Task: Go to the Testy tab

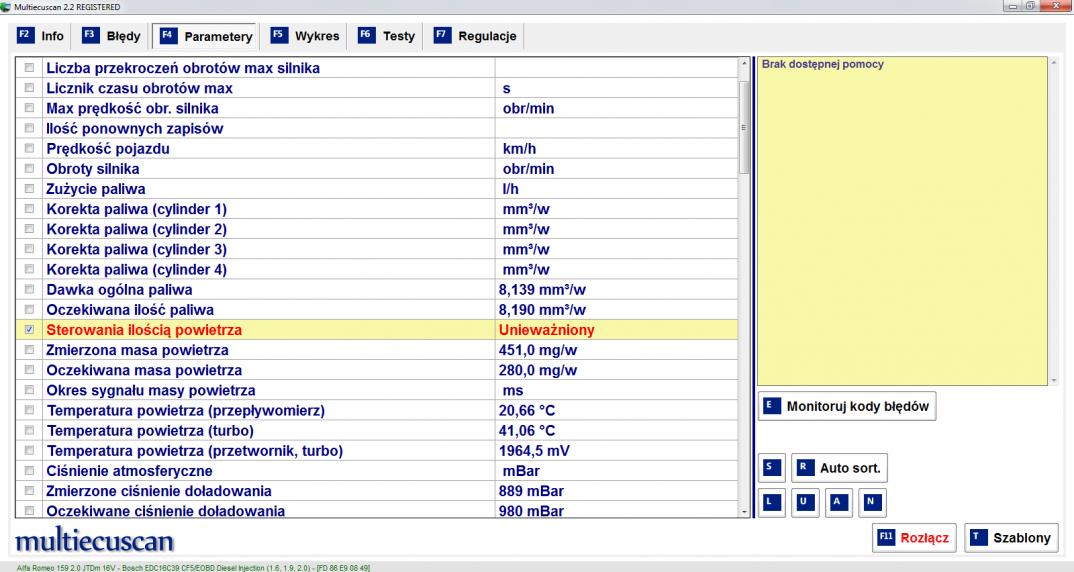Action: pos(387,36)
